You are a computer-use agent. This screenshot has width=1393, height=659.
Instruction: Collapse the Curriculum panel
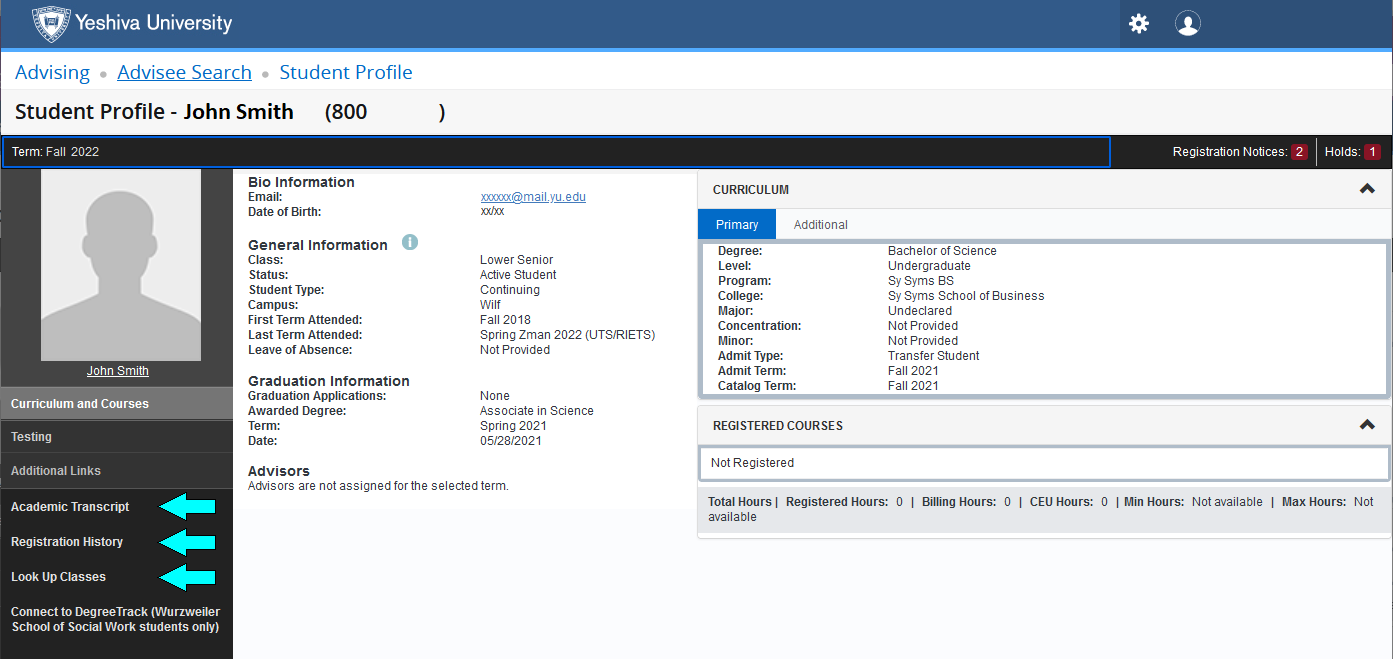[1367, 189]
